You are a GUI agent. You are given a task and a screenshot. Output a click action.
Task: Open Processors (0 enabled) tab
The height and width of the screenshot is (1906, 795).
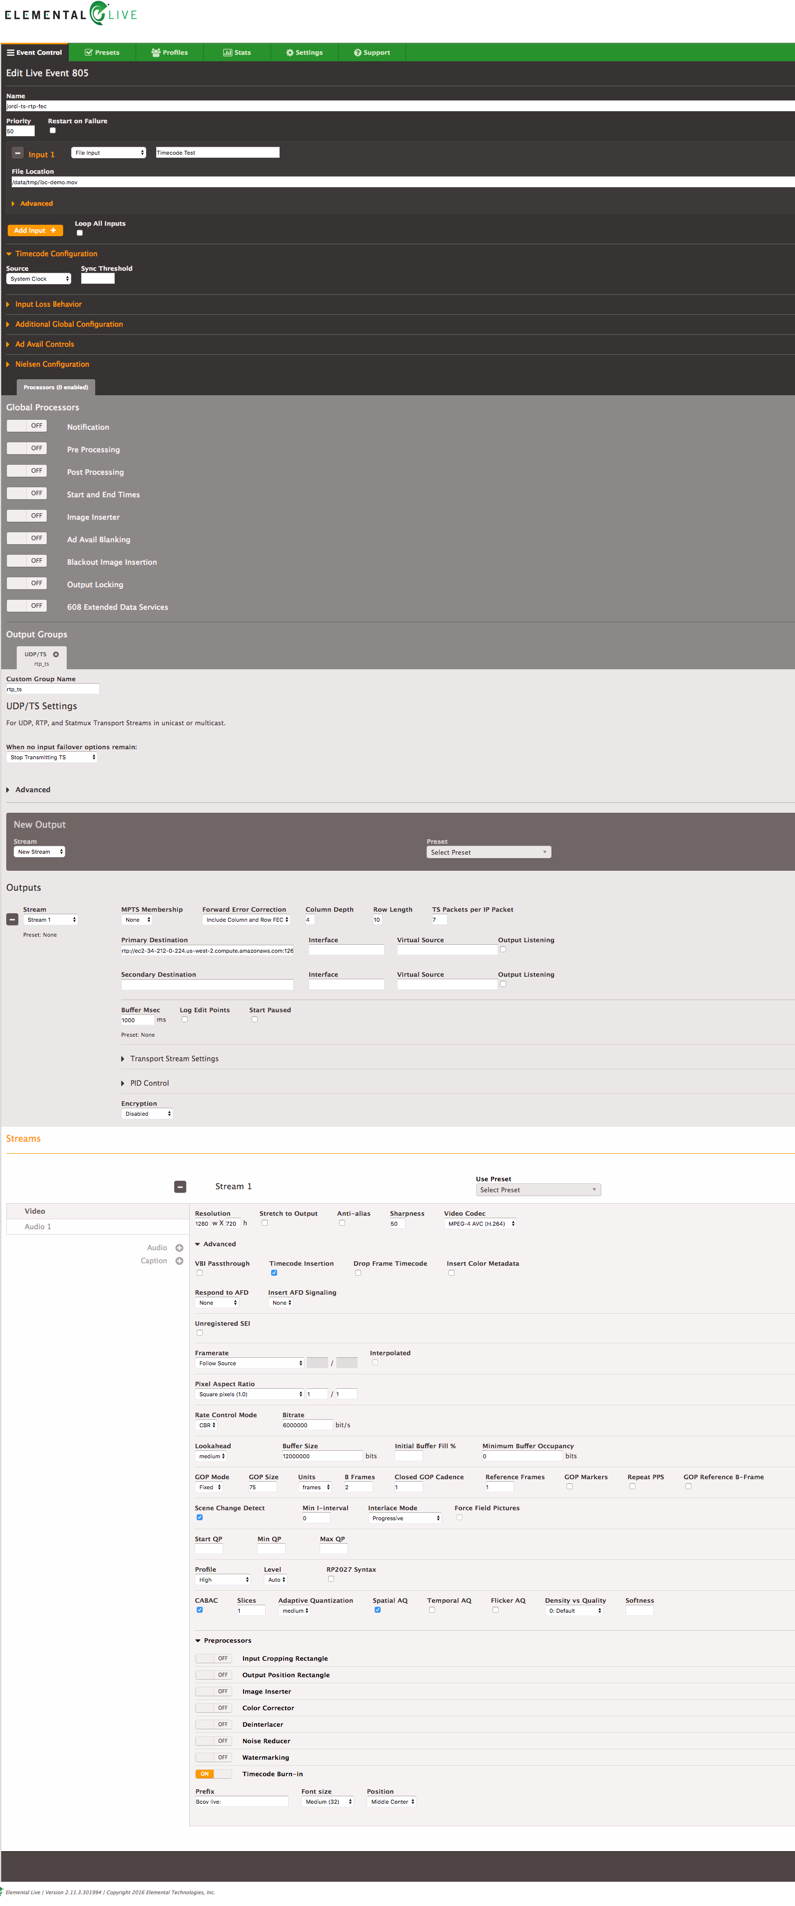tap(56, 387)
